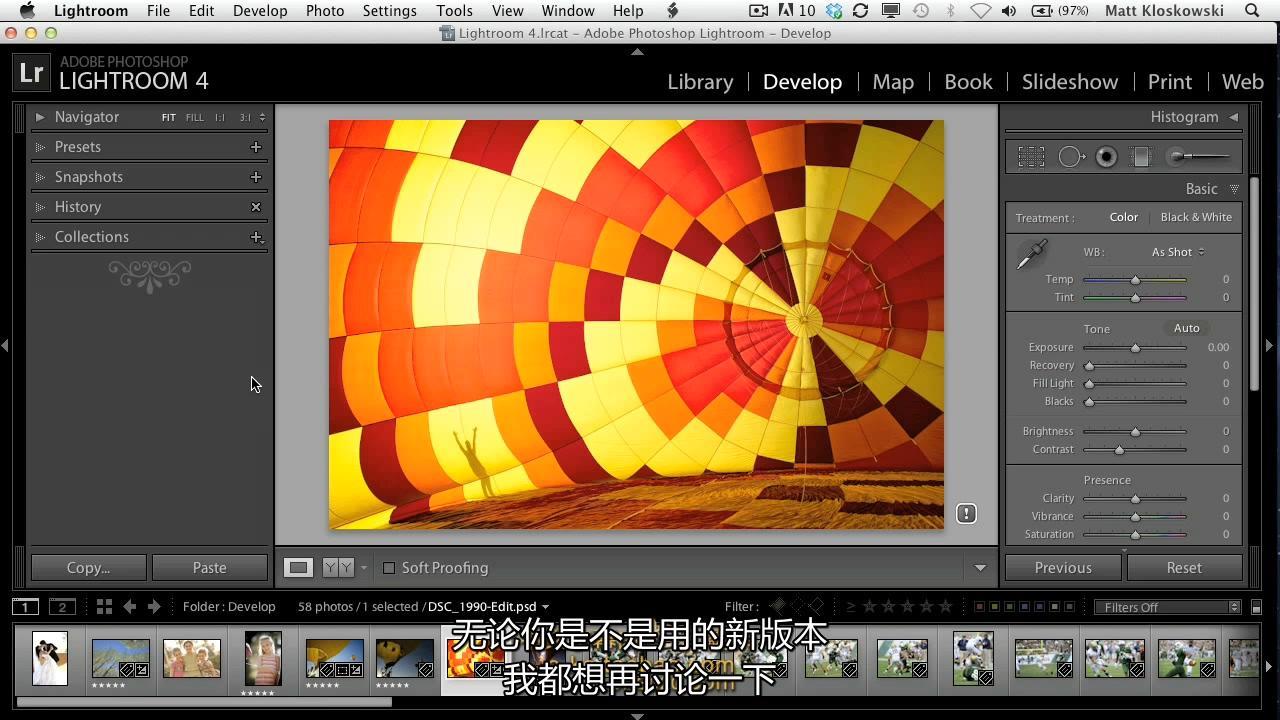The width and height of the screenshot is (1280, 720).
Task: Expand the Presets panel
Action: click(40, 147)
